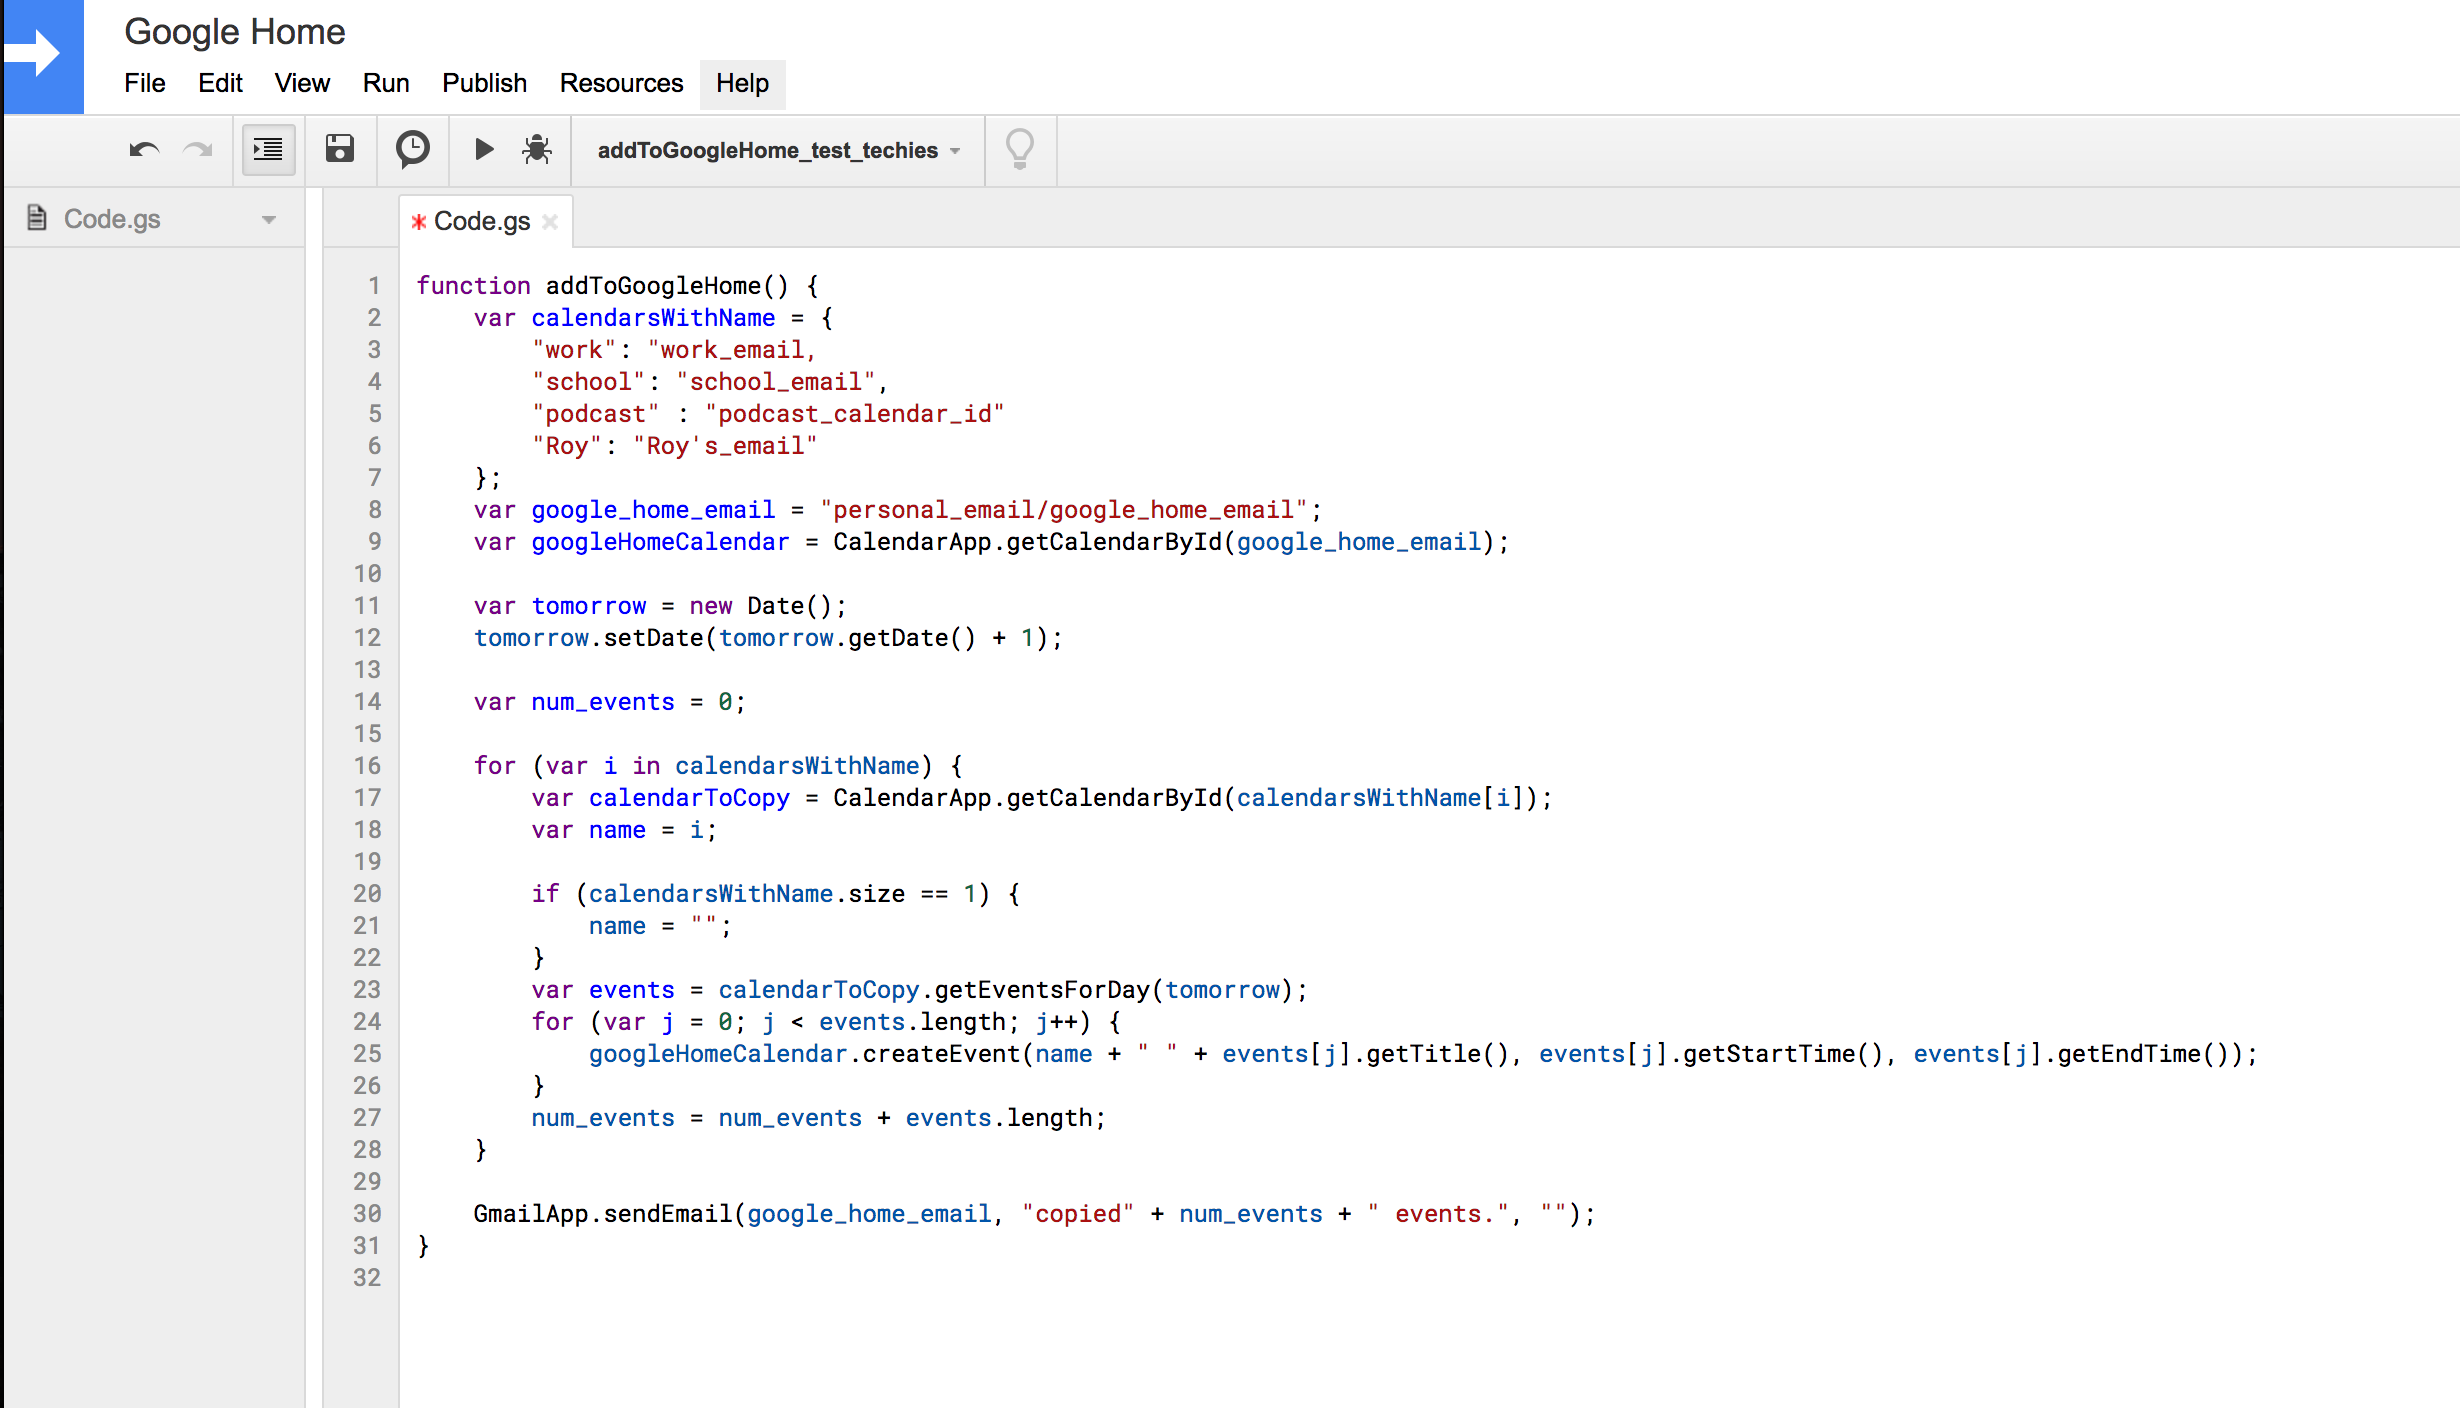Click calendarToCopy variable on line 17
The image size is (2460, 1408).
click(x=689, y=798)
